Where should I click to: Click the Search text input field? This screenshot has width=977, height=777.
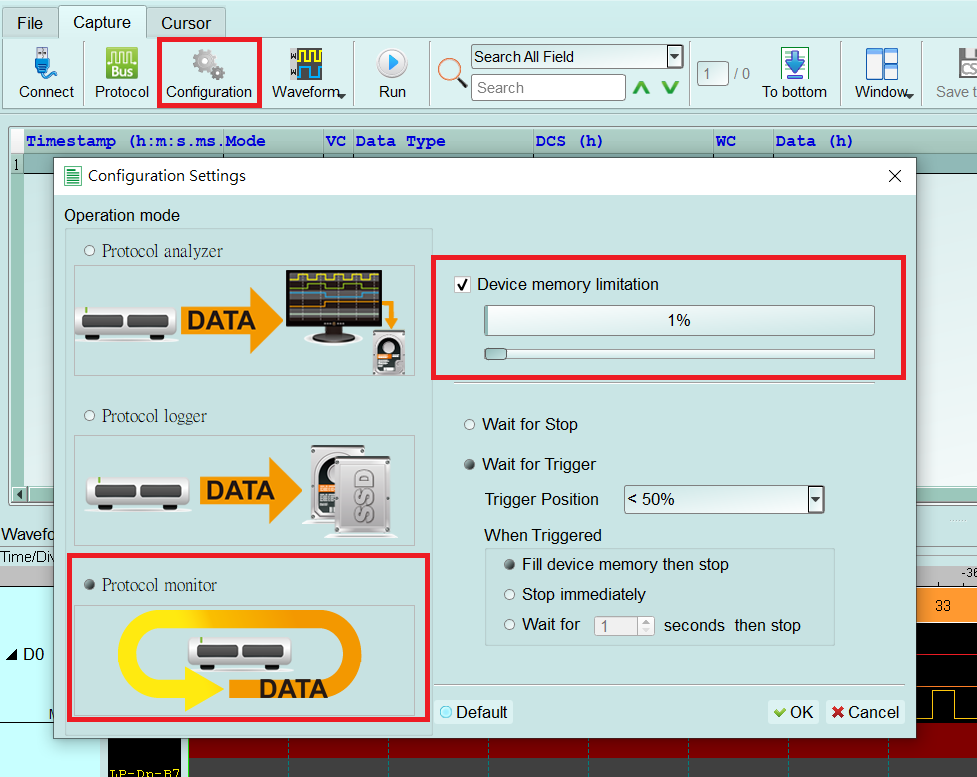point(548,88)
